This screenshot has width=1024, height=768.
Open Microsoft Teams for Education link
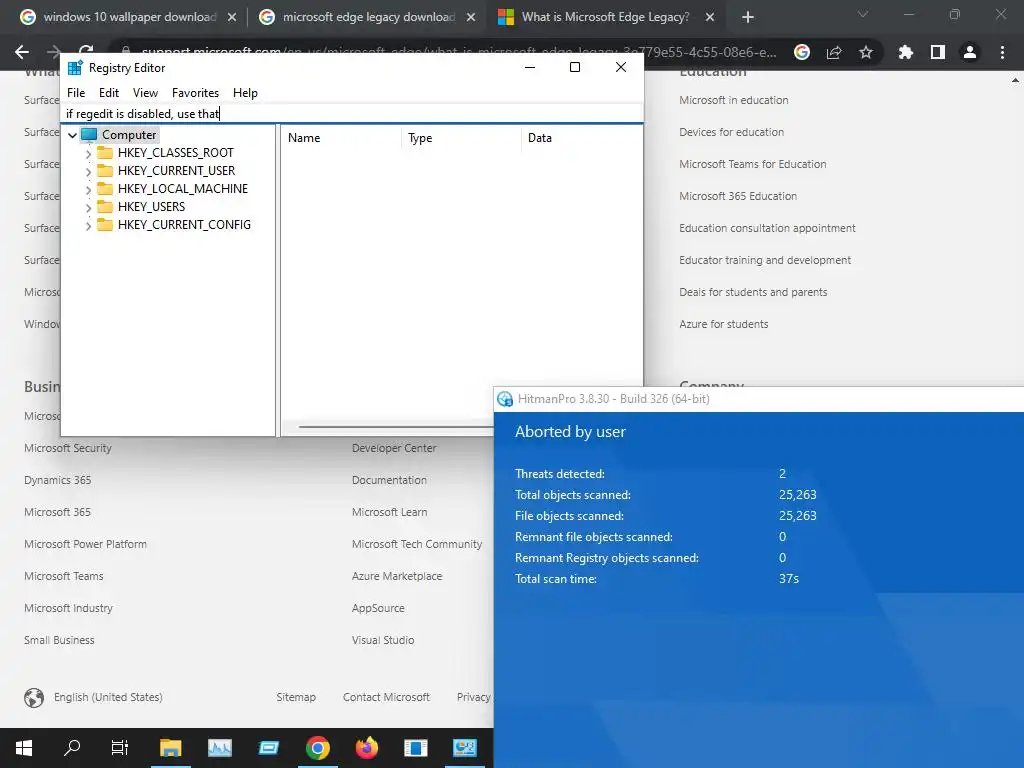(x=752, y=164)
